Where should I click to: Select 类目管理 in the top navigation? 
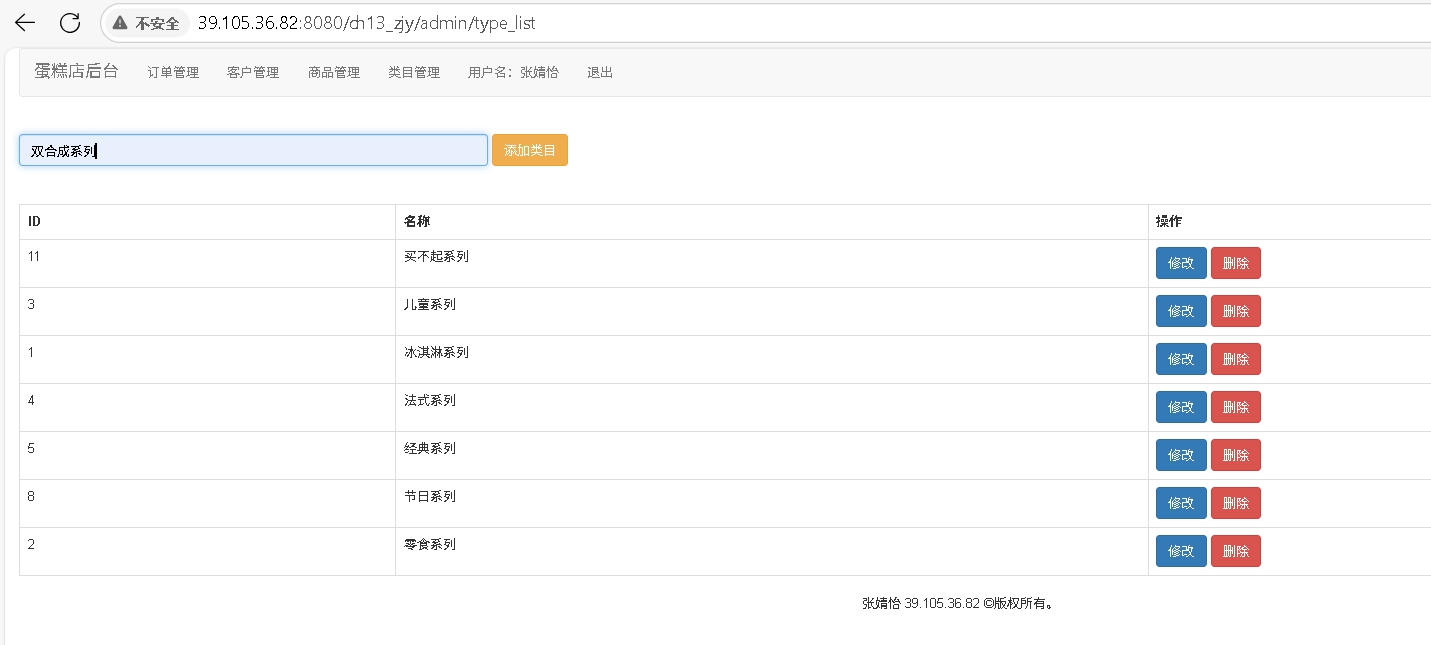[414, 72]
